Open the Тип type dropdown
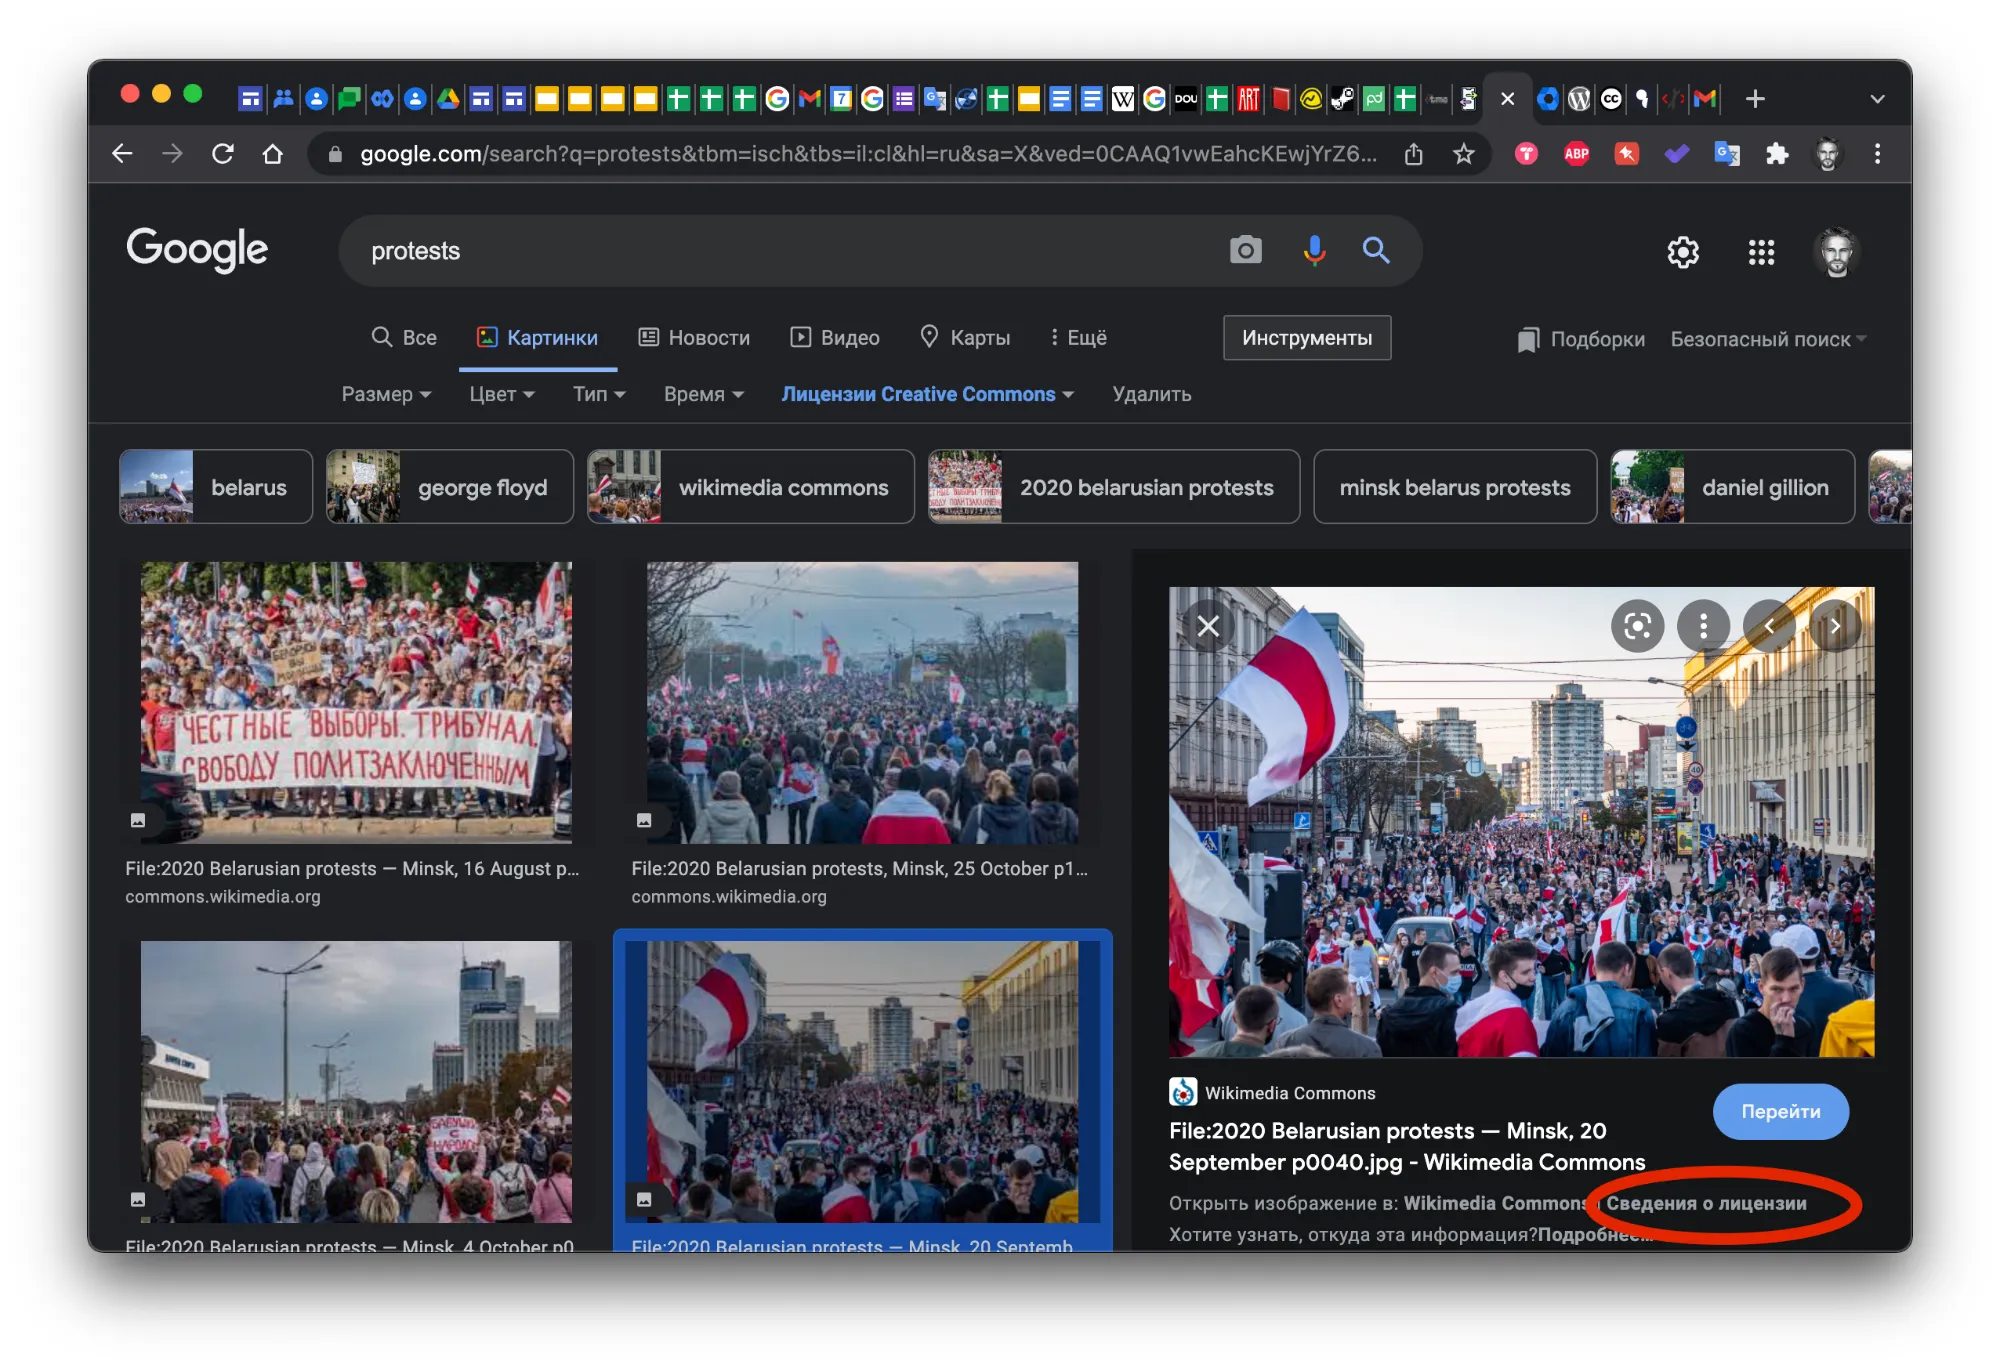 click(x=599, y=394)
